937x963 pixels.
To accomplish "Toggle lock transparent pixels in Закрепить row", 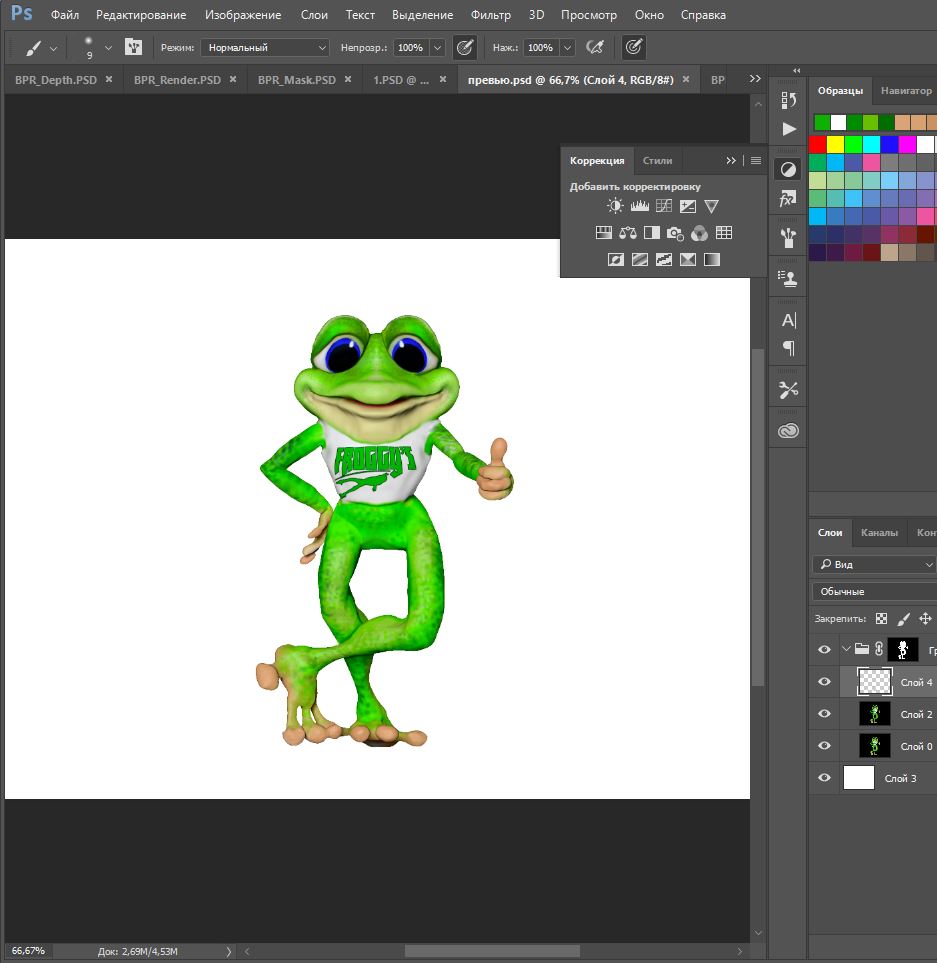I will (x=881, y=619).
